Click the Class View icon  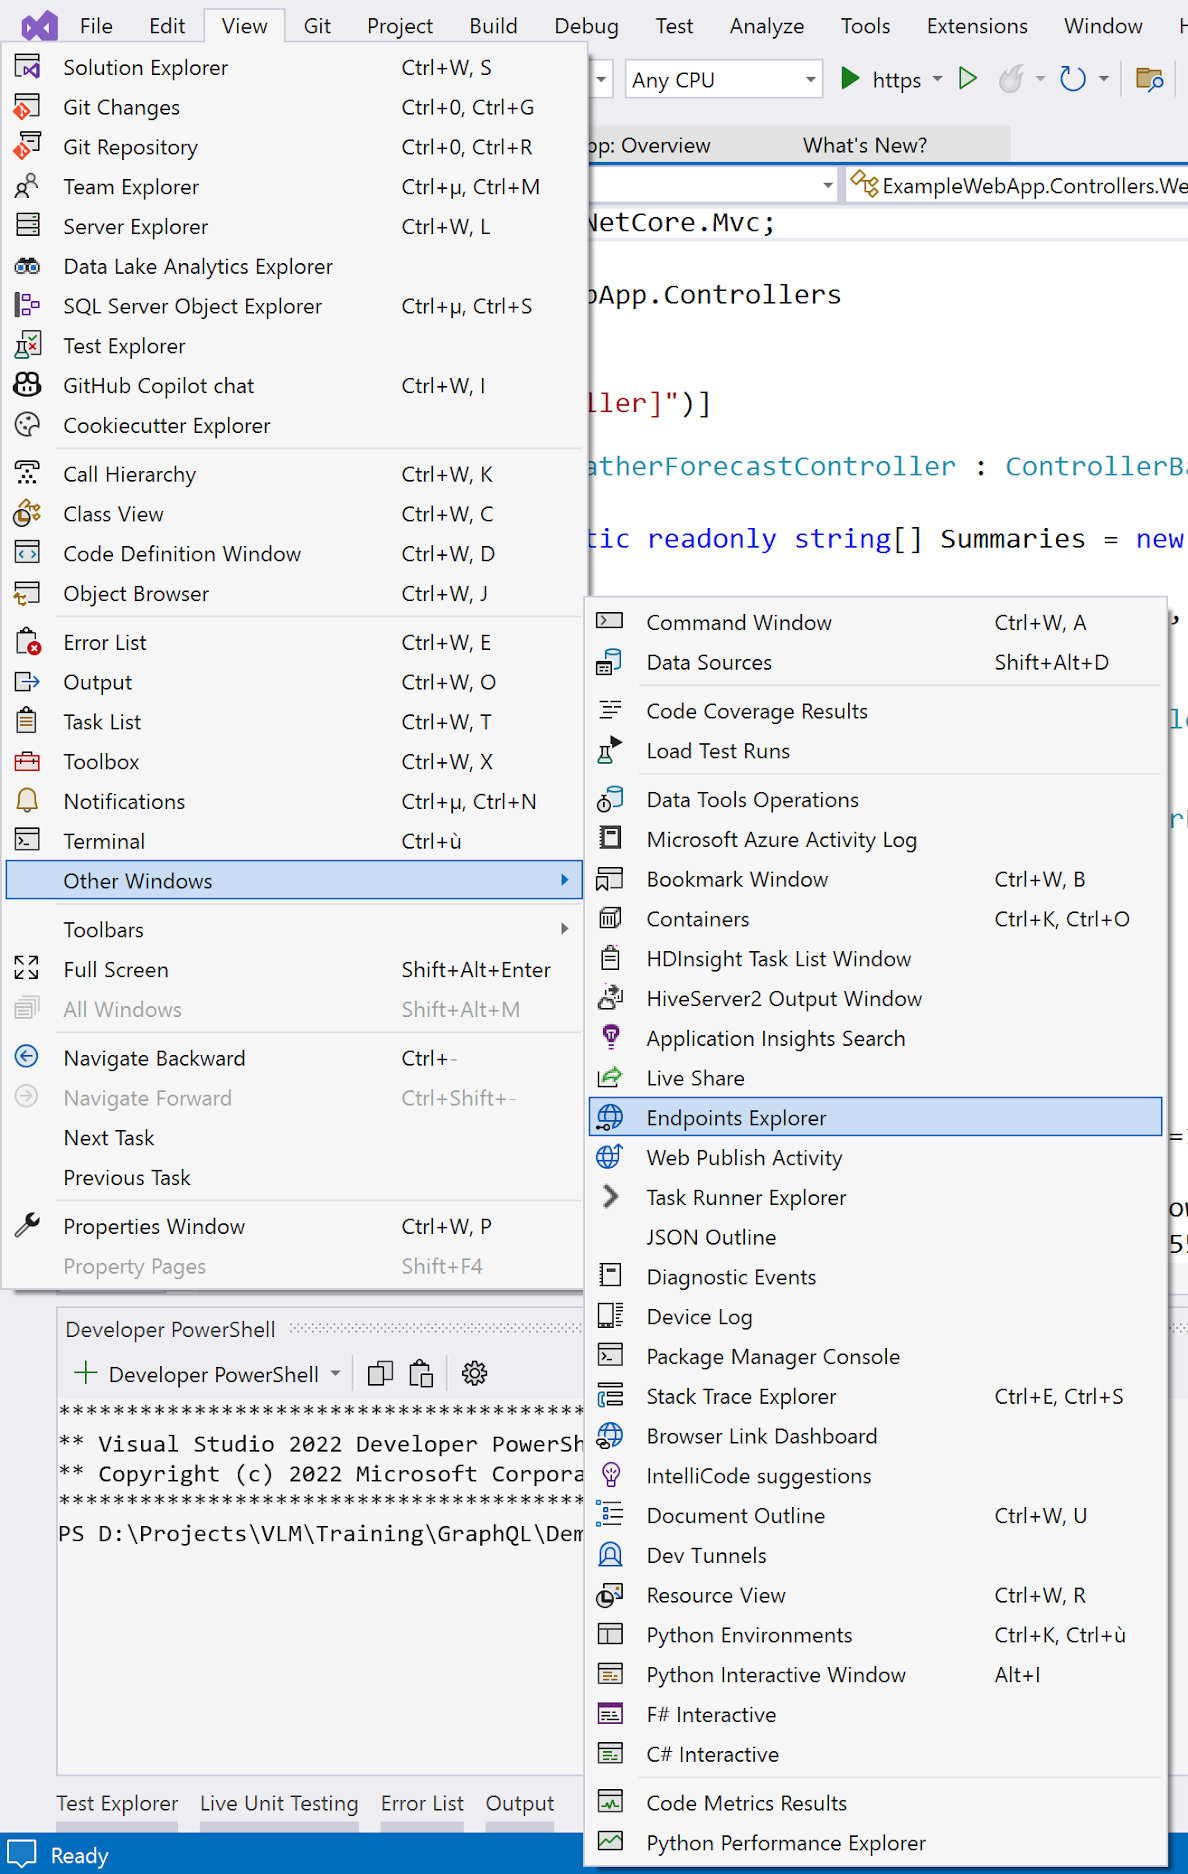pos(28,514)
